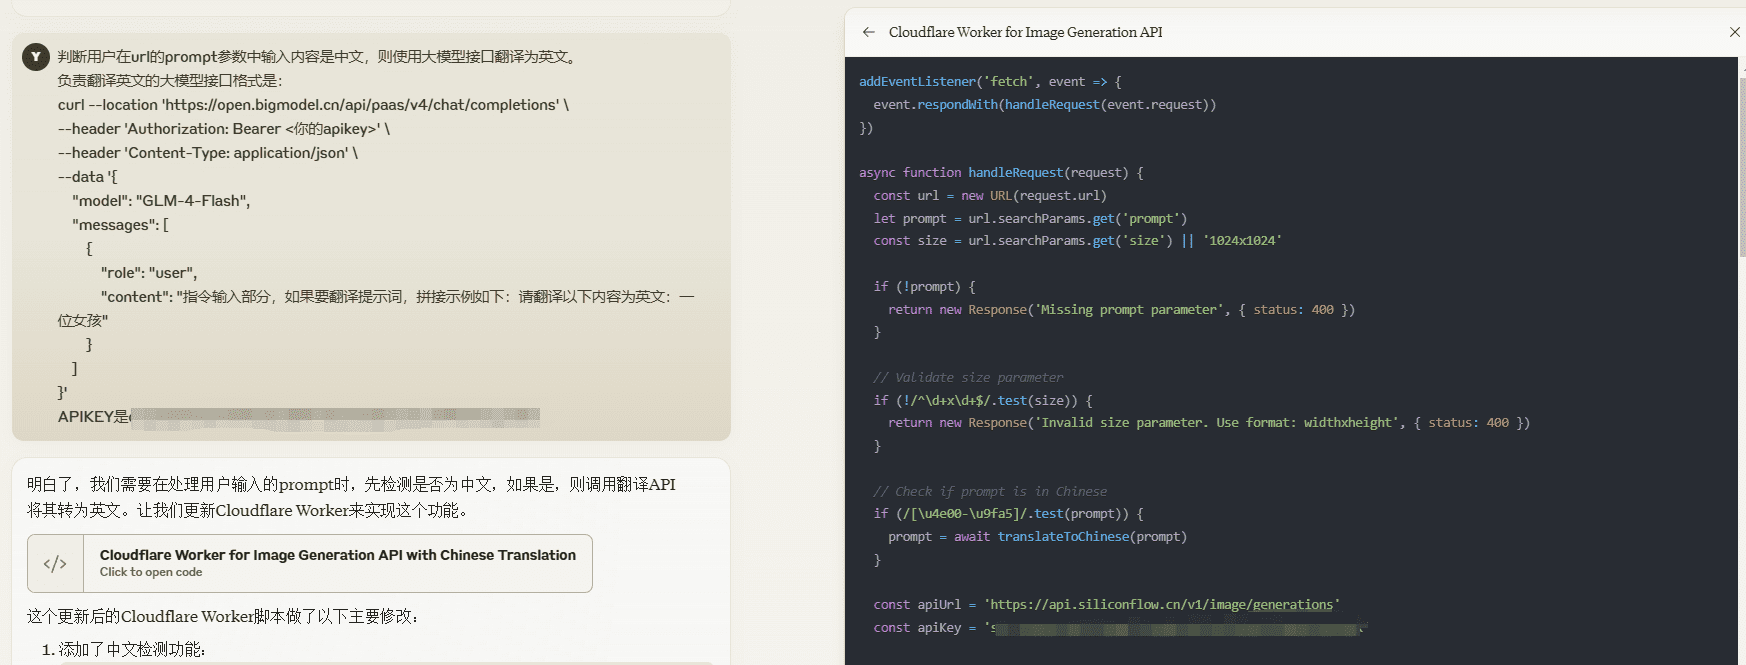The image size is (1746, 665).
Task: Click the comment '// Check if prompt is in Chinese'
Action: pyautogui.click(x=990, y=491)
